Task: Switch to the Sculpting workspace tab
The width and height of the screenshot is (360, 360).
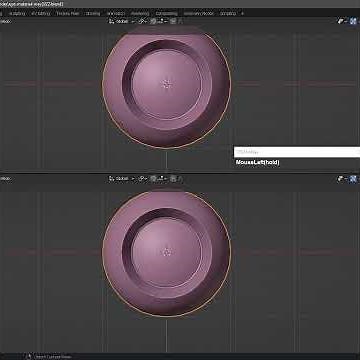Action: [x=17, y=14]
